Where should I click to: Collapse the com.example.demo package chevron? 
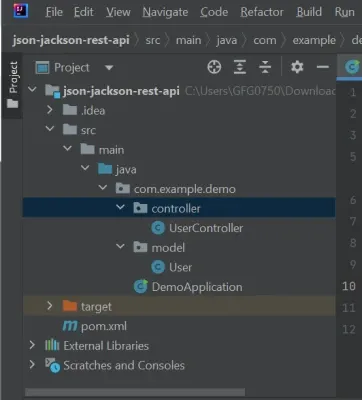103,187
